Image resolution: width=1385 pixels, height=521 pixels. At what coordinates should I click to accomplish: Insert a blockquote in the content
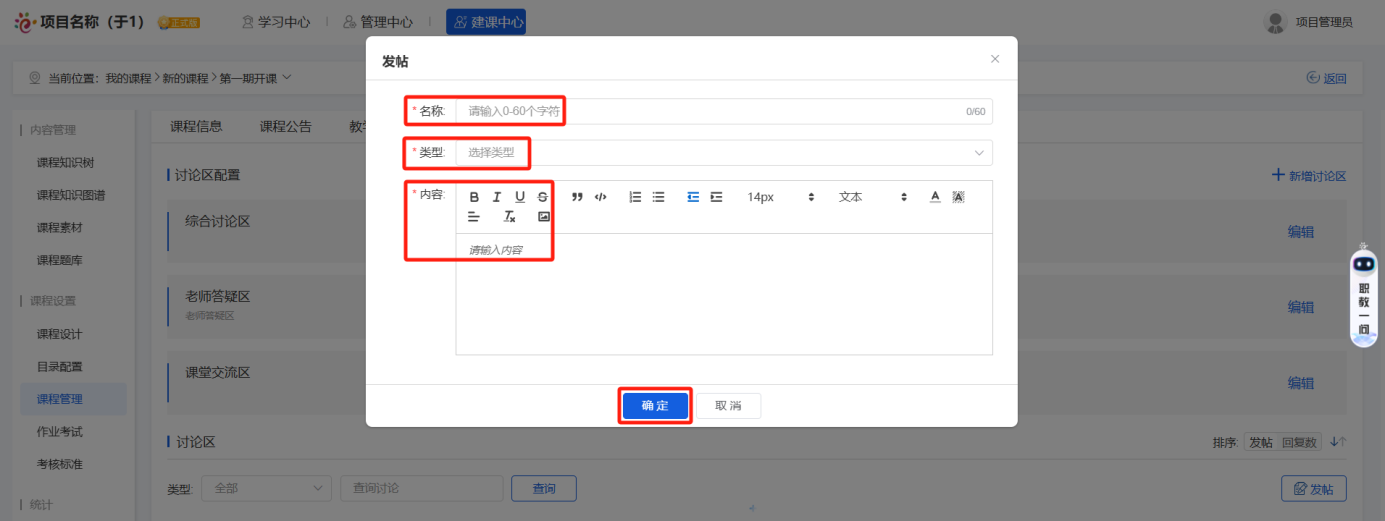[577, 197]
